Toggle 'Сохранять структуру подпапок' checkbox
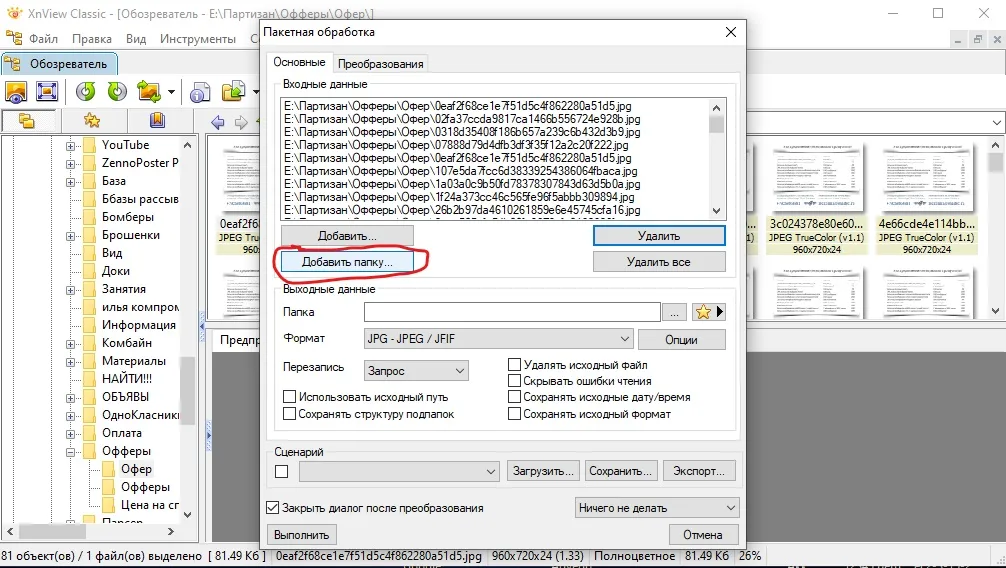Screen dimensions: 1006x568 point(289,414)
